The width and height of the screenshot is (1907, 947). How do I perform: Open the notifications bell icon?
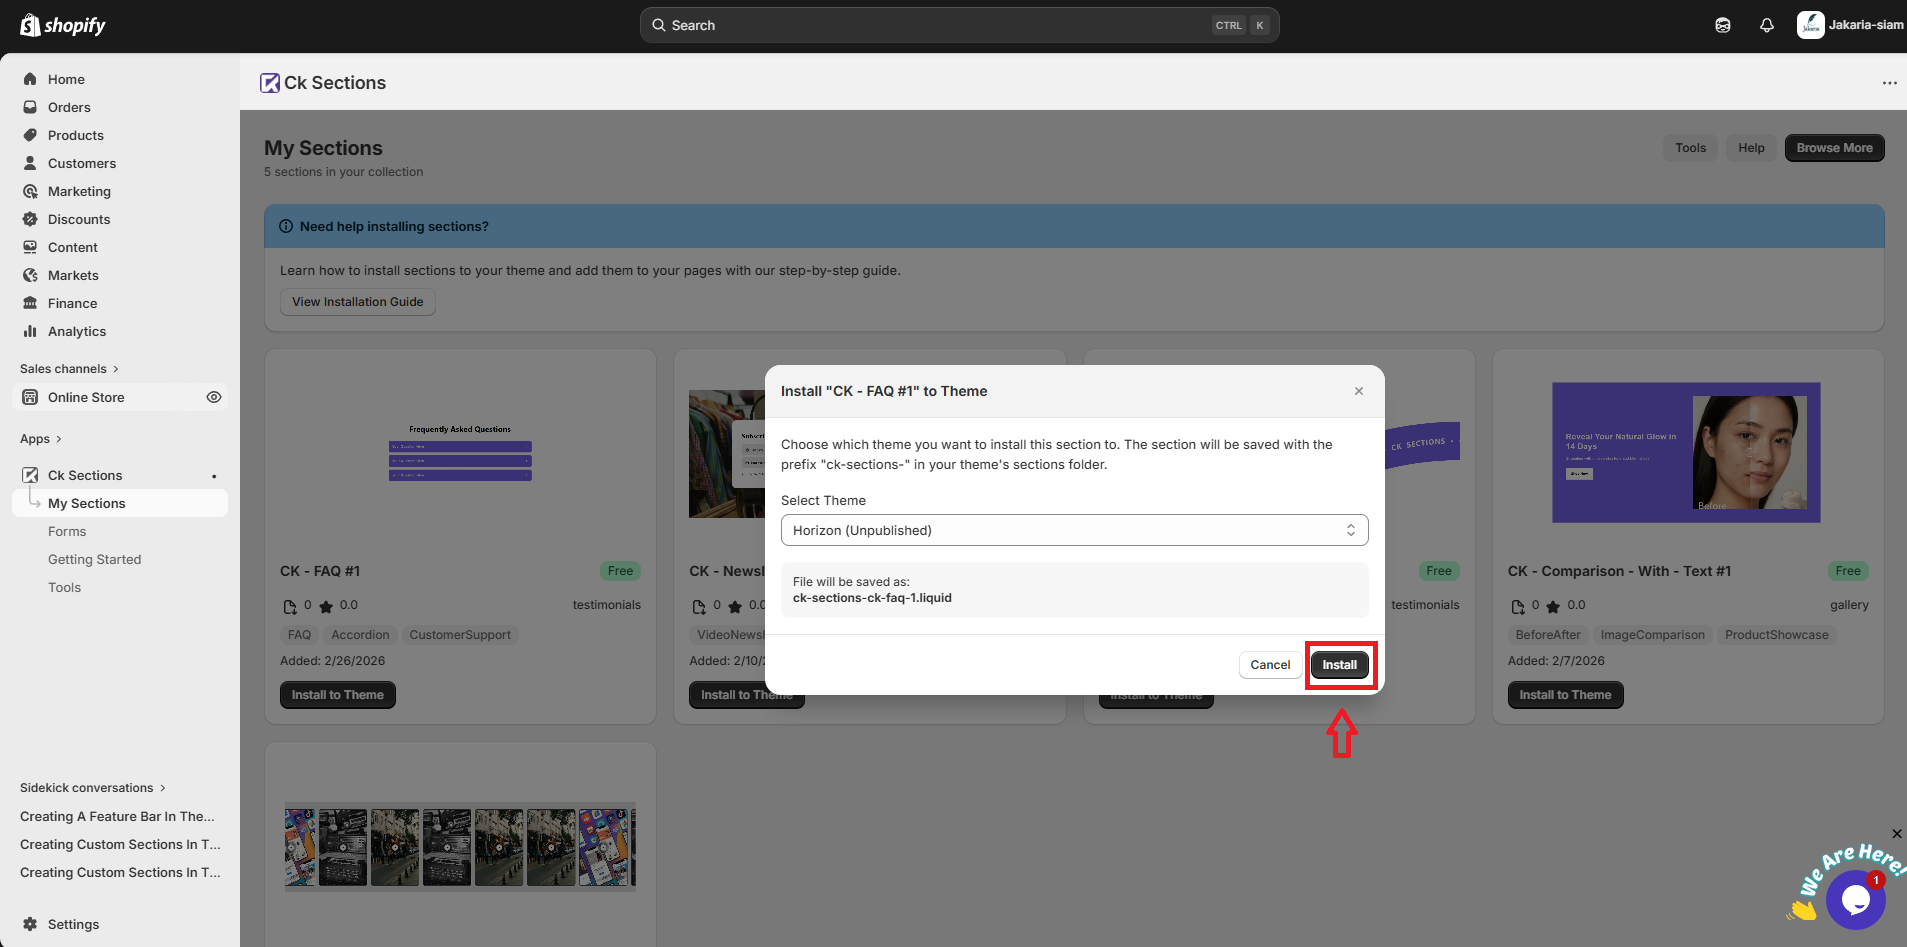[1766, 25]
